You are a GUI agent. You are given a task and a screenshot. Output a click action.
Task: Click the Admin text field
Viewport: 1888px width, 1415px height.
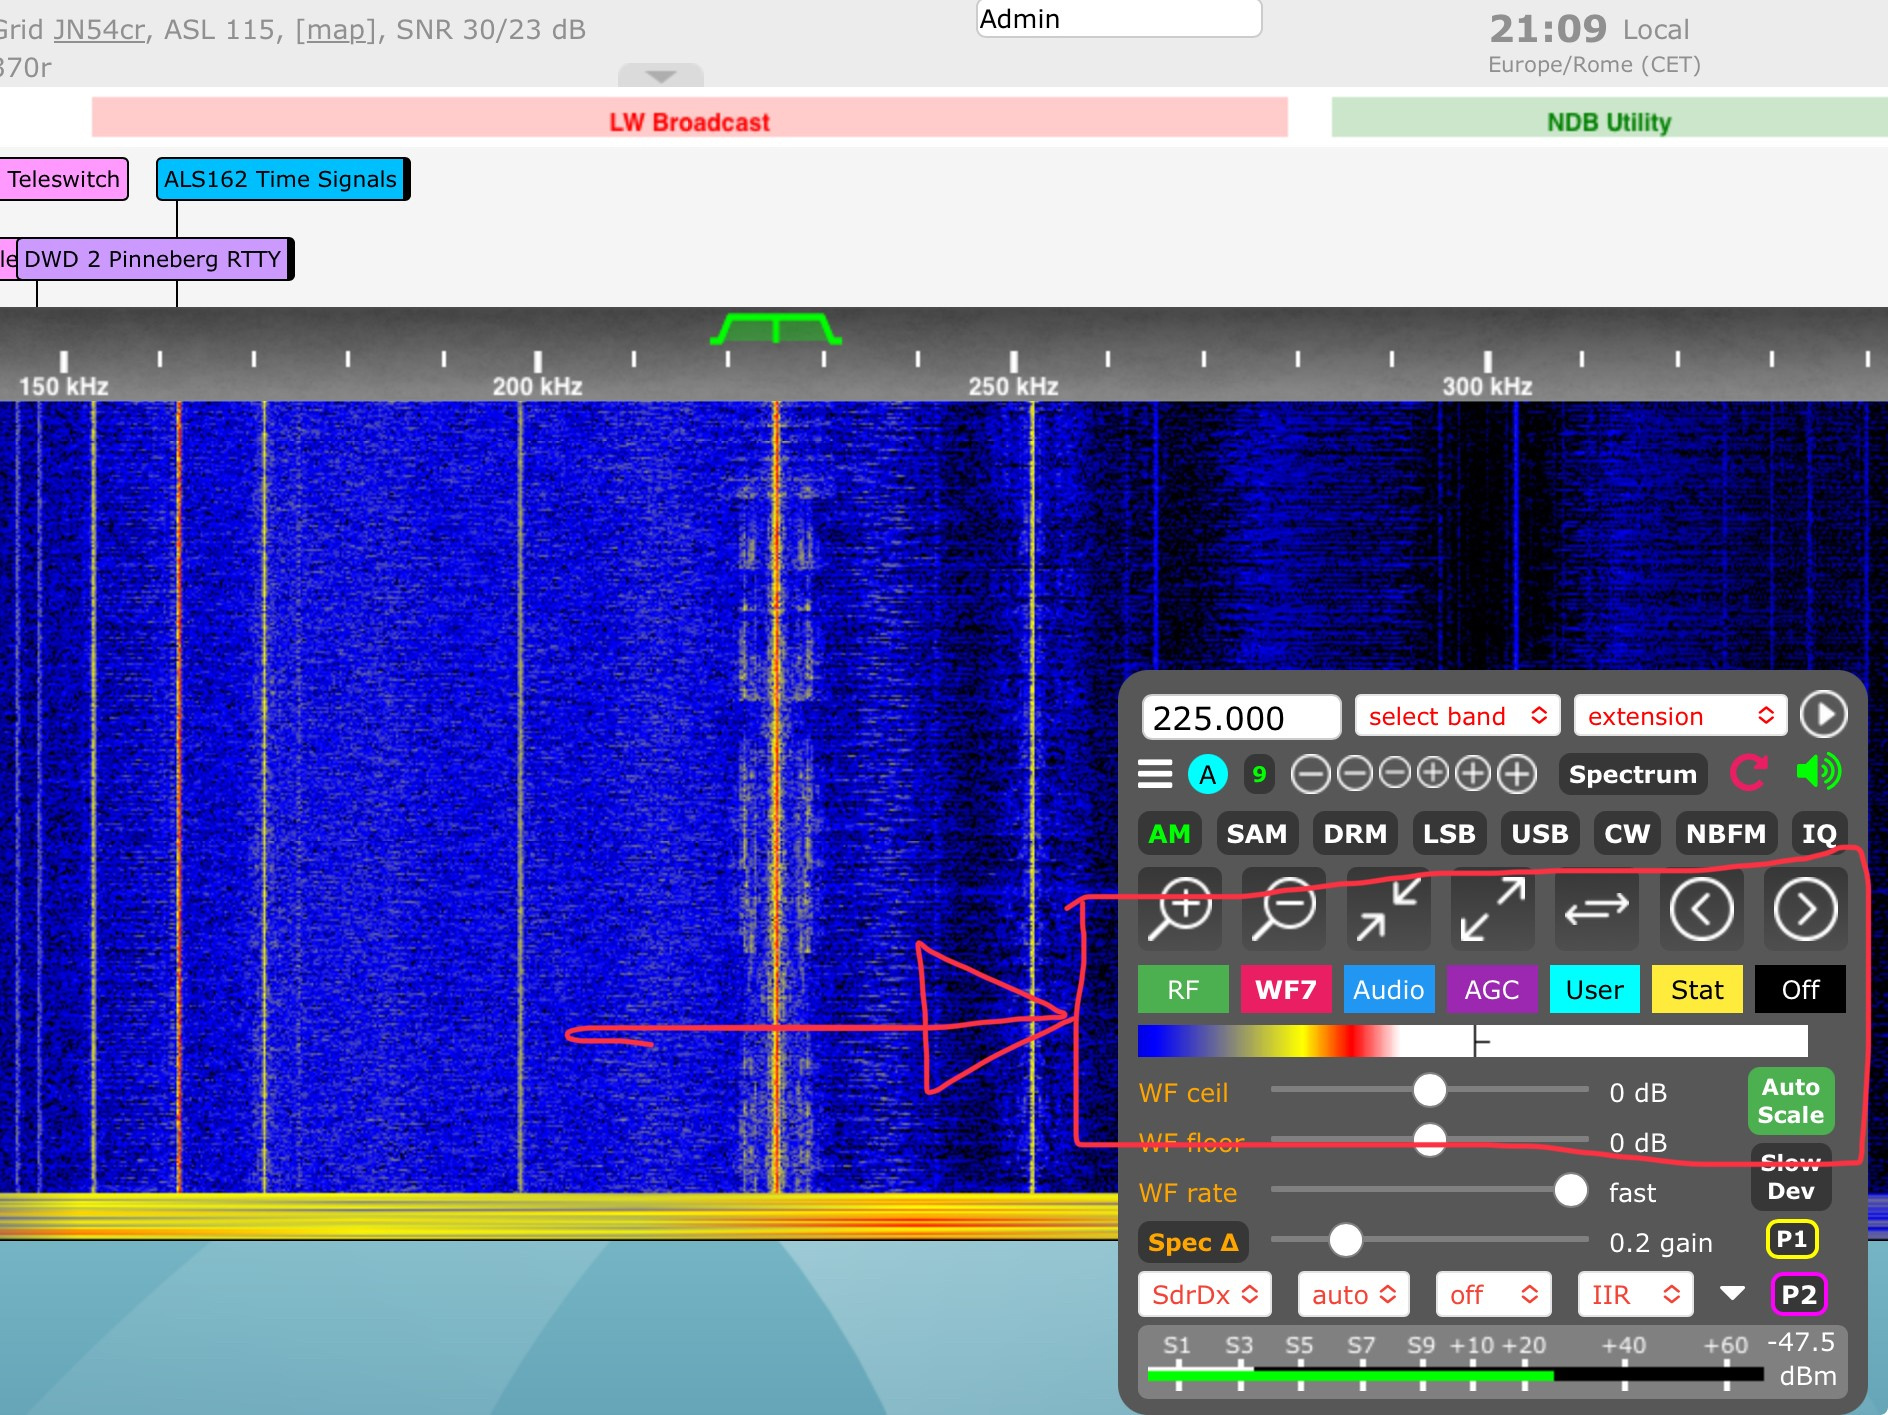click(x=1119, y=18)
